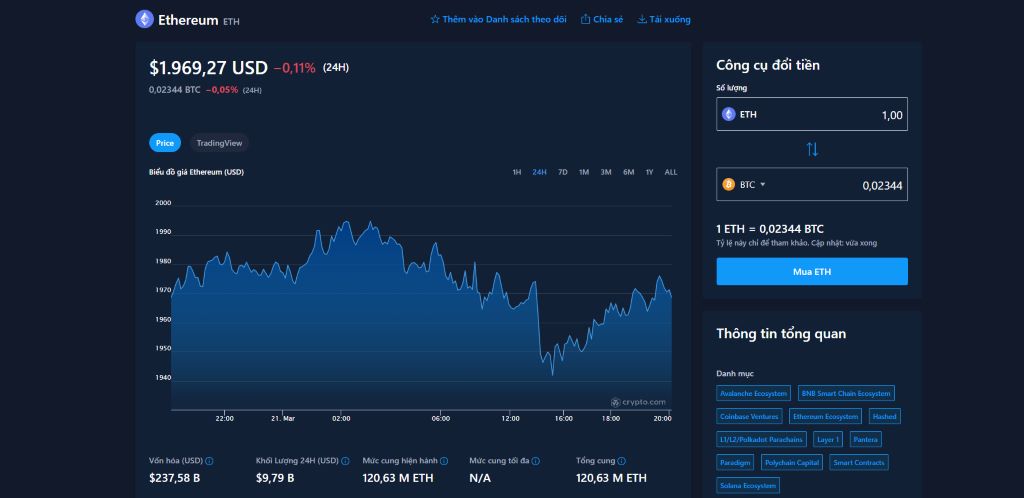1024x498 pixels.
Task: Click the swap arrows icon in converter
Action: tap(812, 149)
